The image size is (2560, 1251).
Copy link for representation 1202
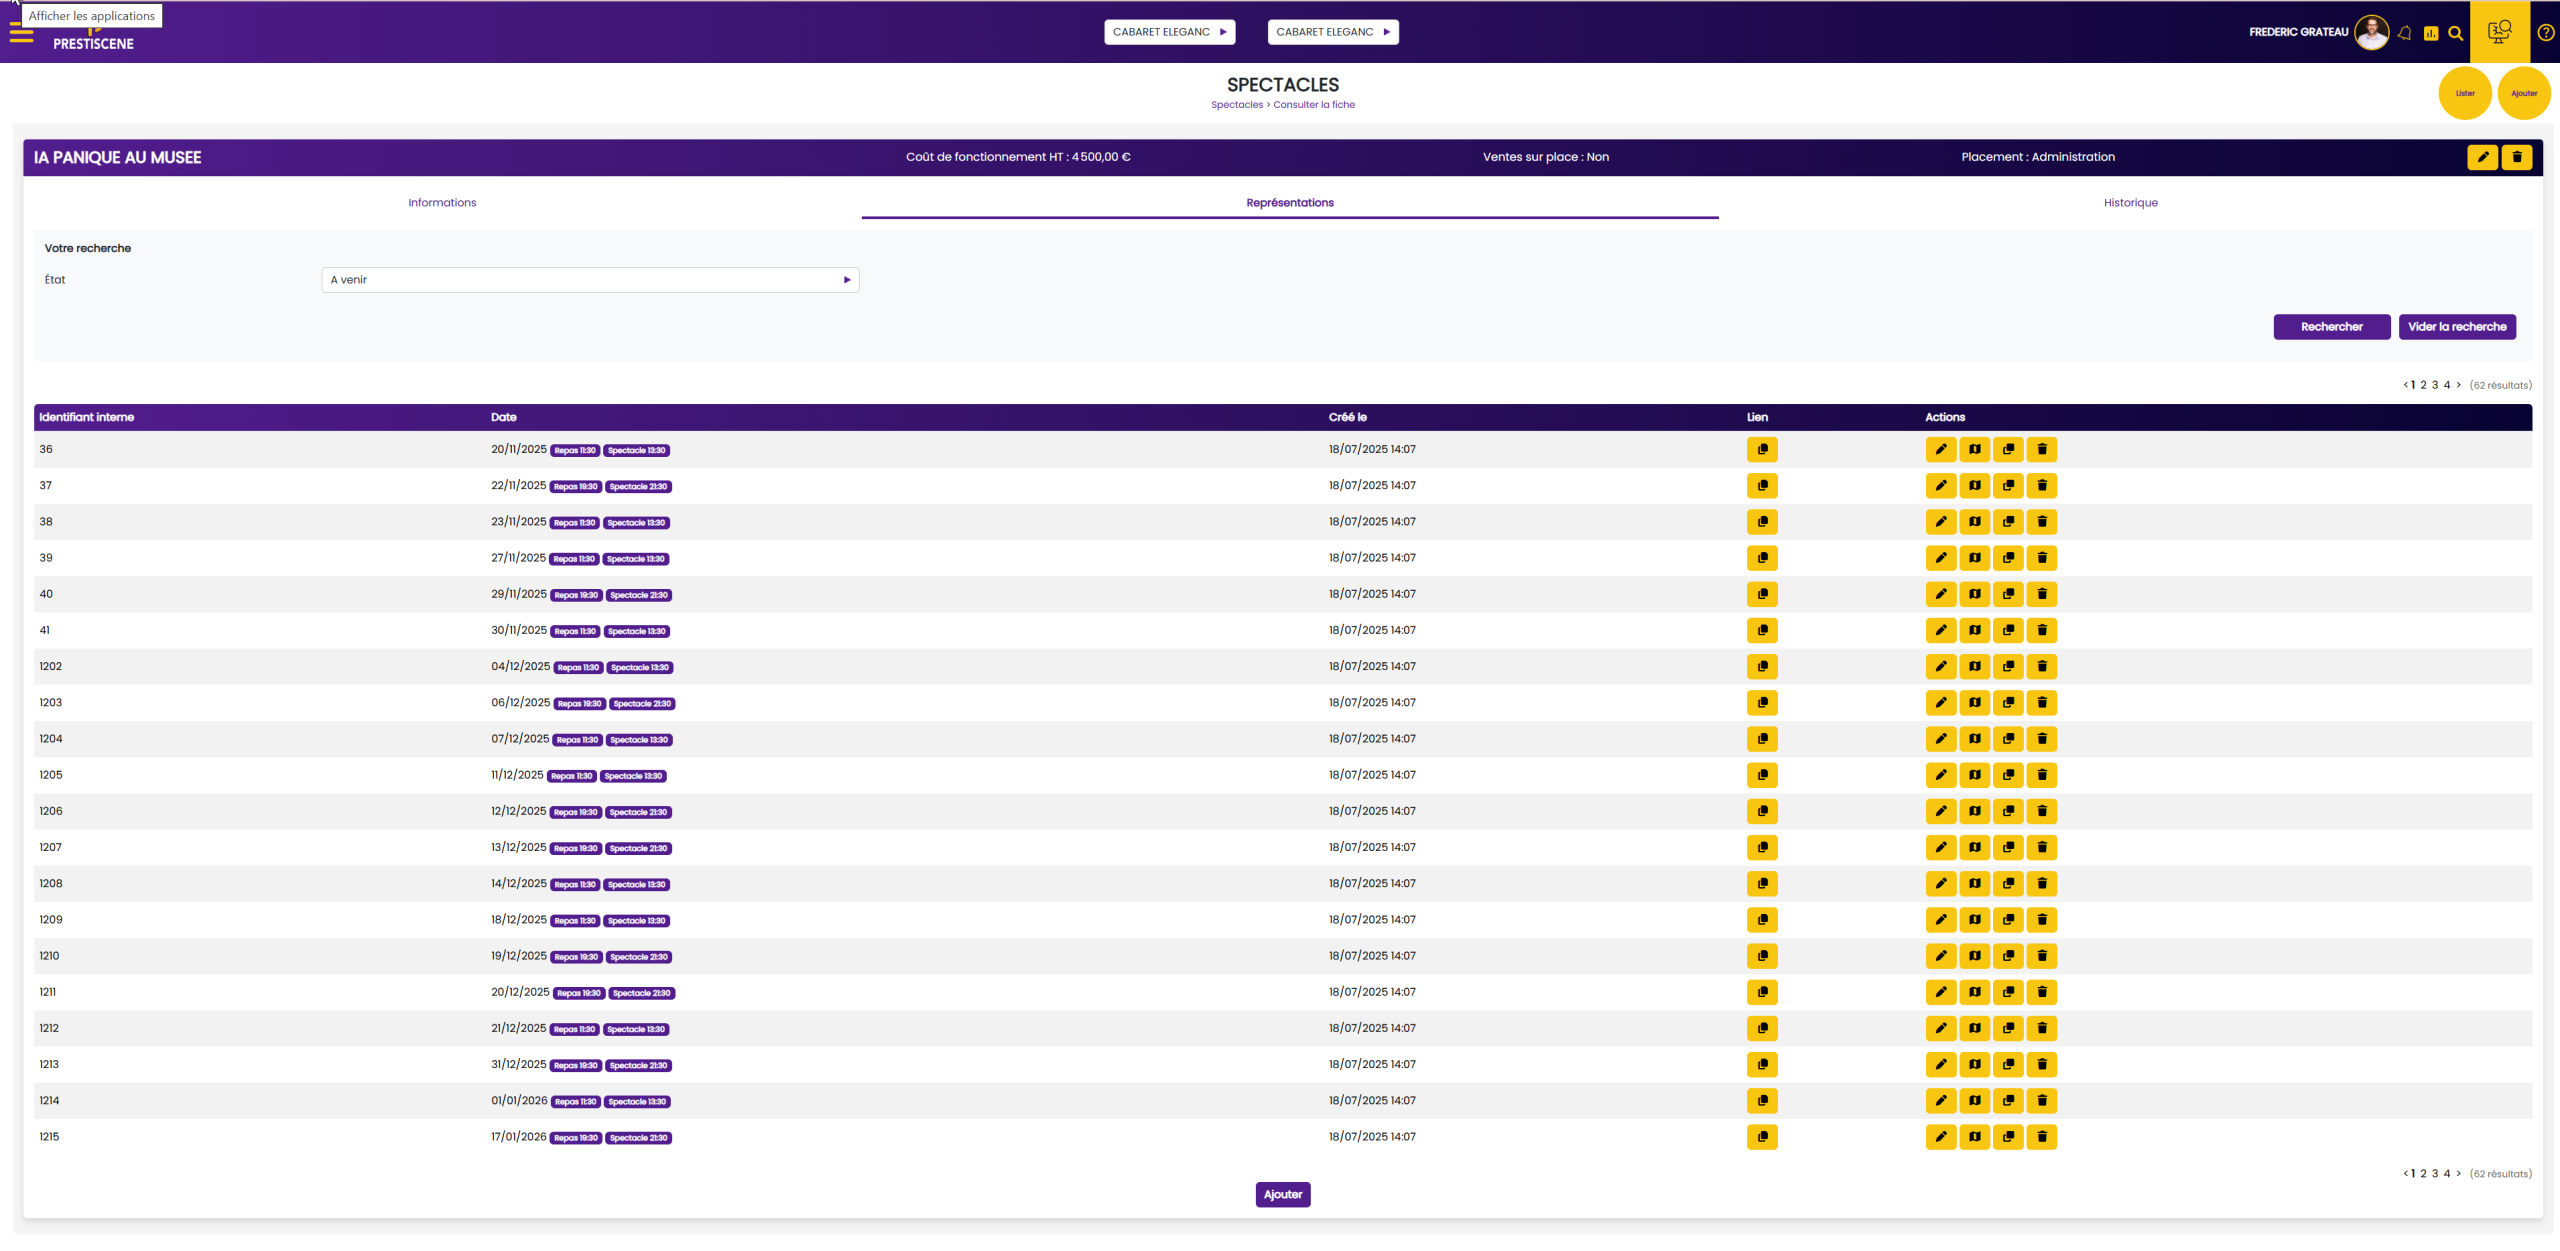tap(1762, 667)
